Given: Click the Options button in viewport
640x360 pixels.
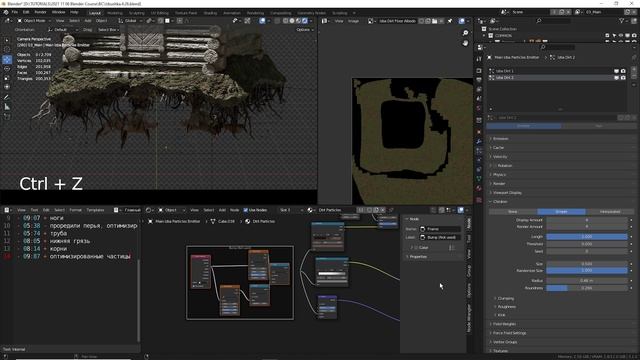Looking at the screenshot, I should pos(304,30).
